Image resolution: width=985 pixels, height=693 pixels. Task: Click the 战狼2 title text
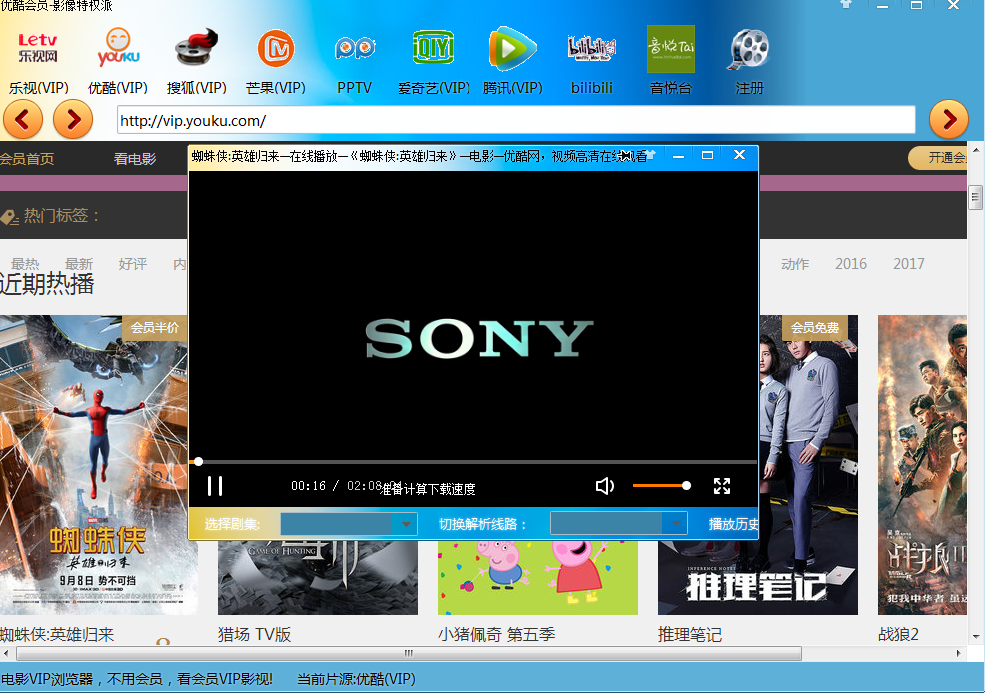point(898,635)
